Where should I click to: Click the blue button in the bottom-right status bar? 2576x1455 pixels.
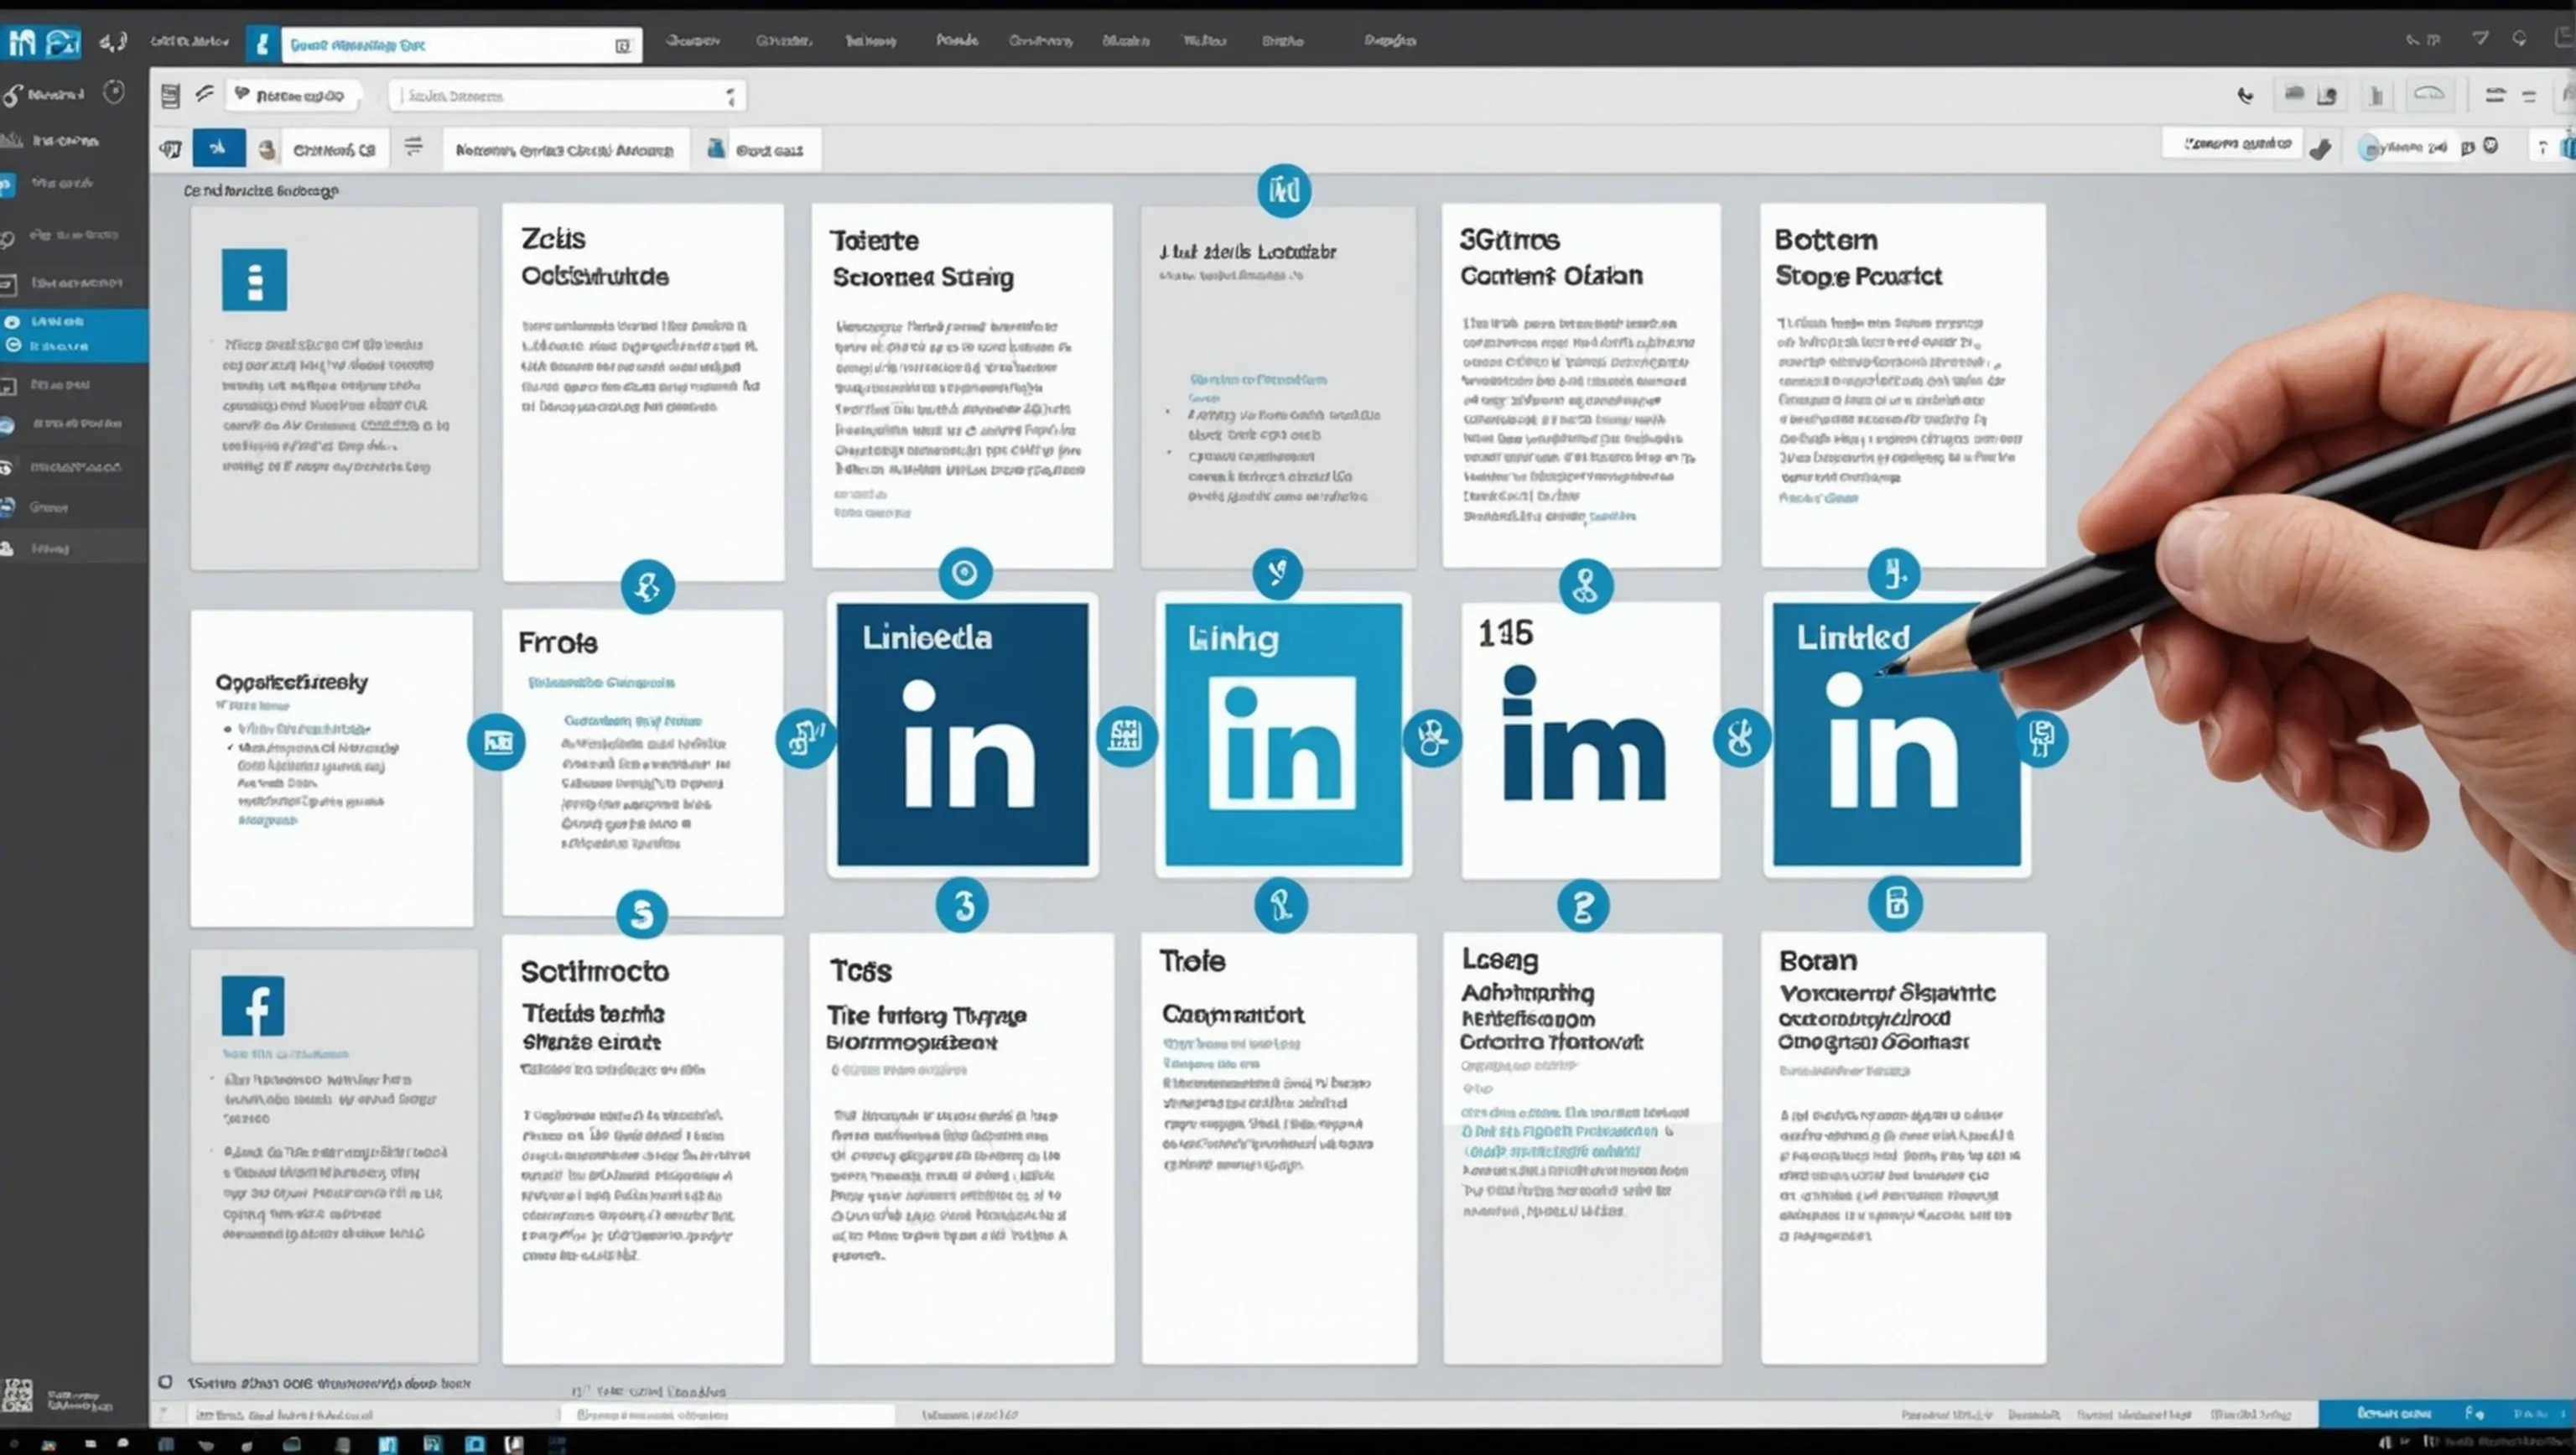coord(2447,1413)
